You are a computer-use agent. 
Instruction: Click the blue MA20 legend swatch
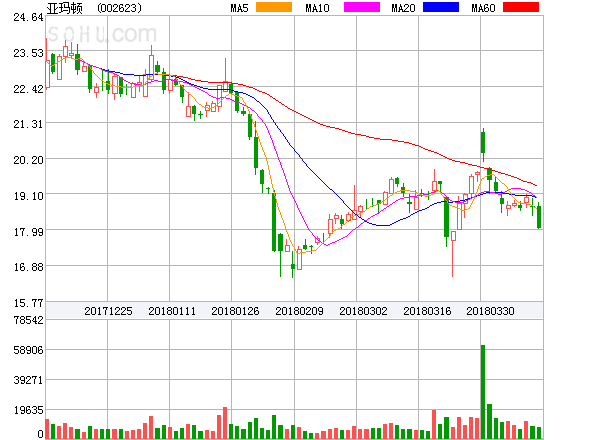(x=441, y=7)
